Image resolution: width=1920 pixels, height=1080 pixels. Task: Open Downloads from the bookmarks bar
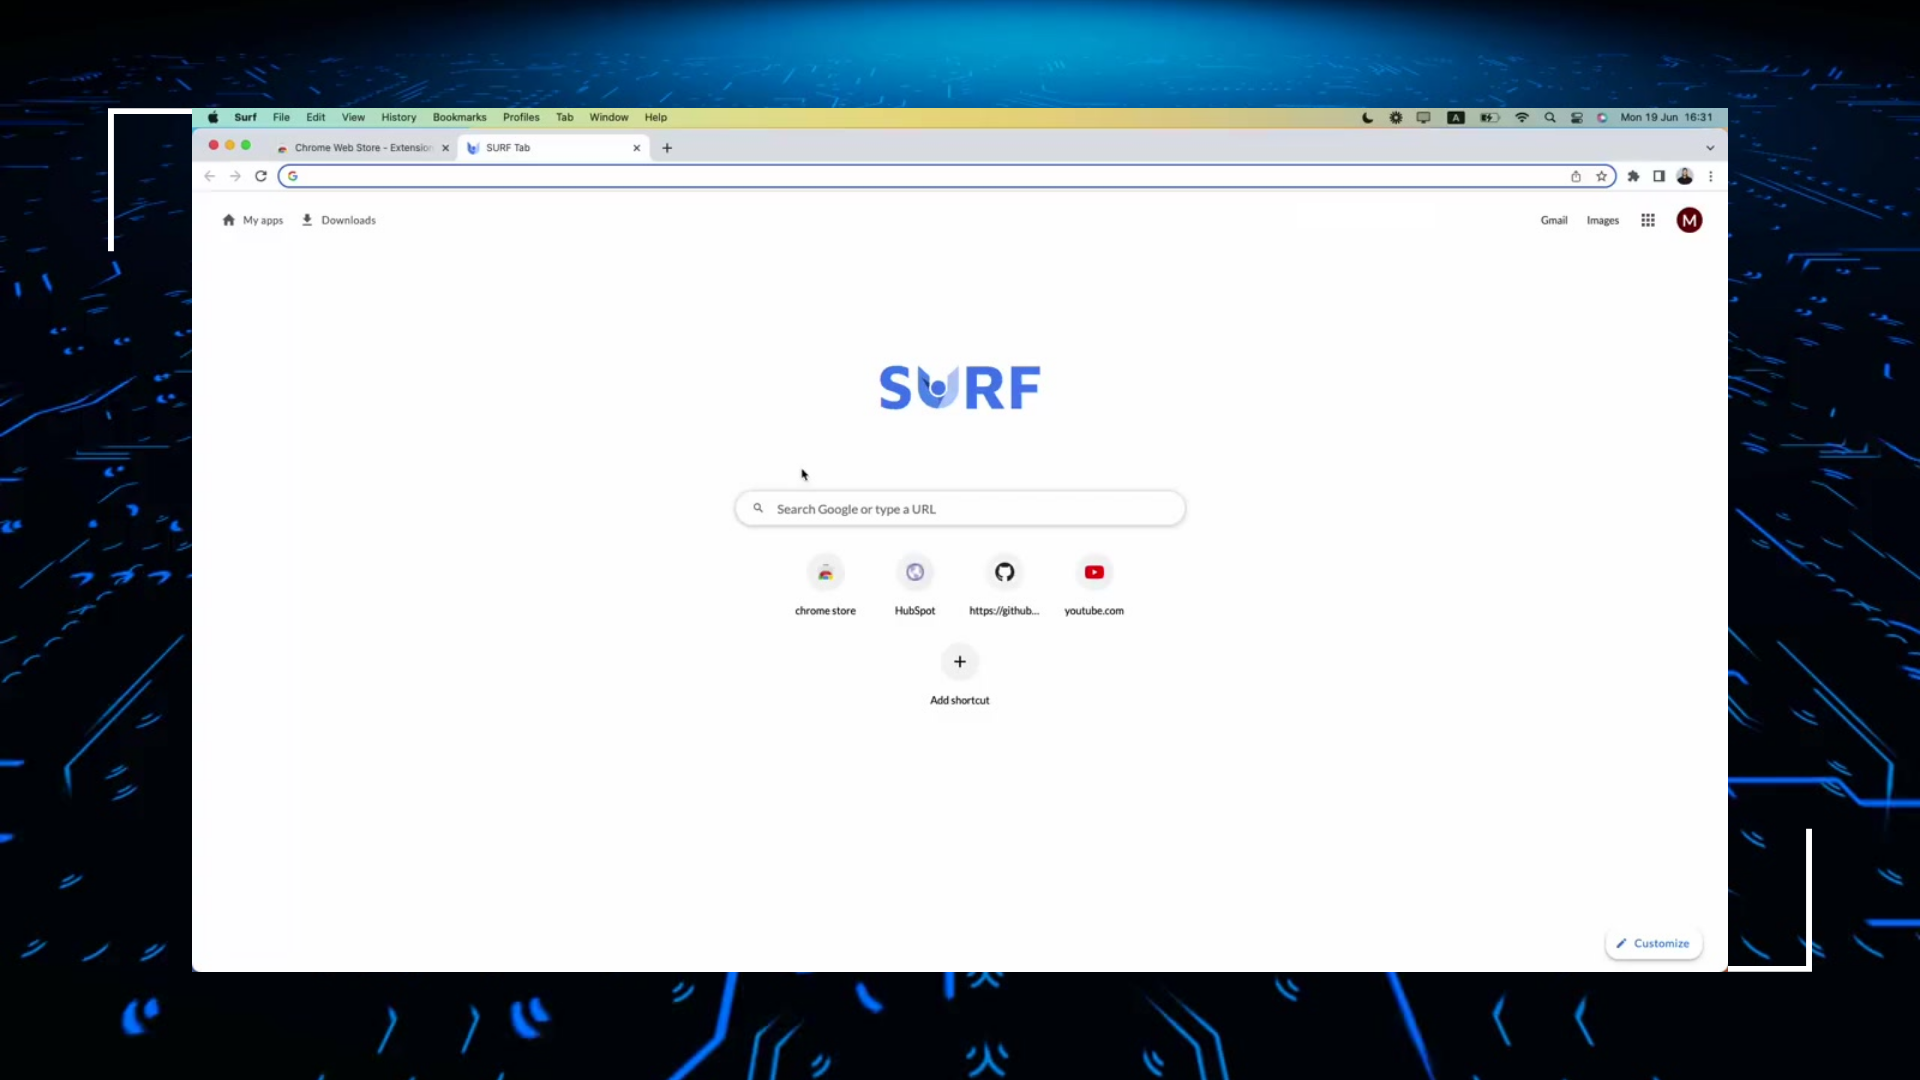(x=338, y=220)
